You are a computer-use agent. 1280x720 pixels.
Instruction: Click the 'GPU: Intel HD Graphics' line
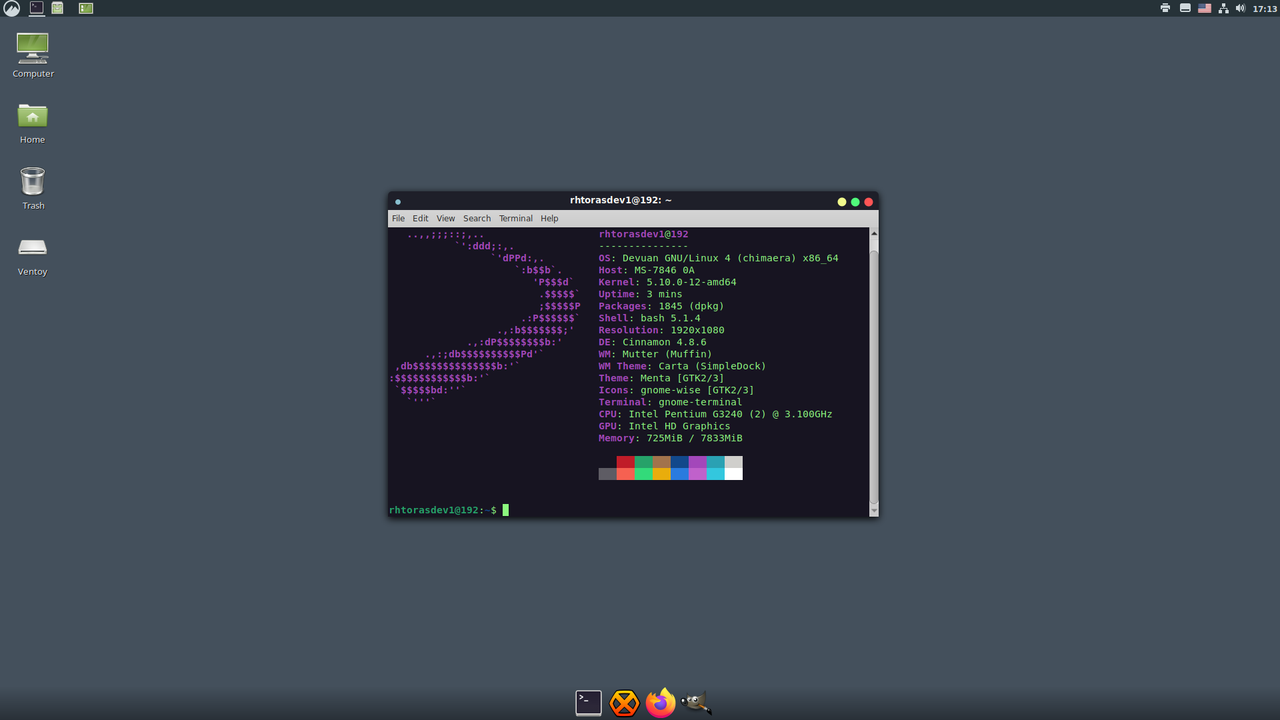(x=664, y=426)
